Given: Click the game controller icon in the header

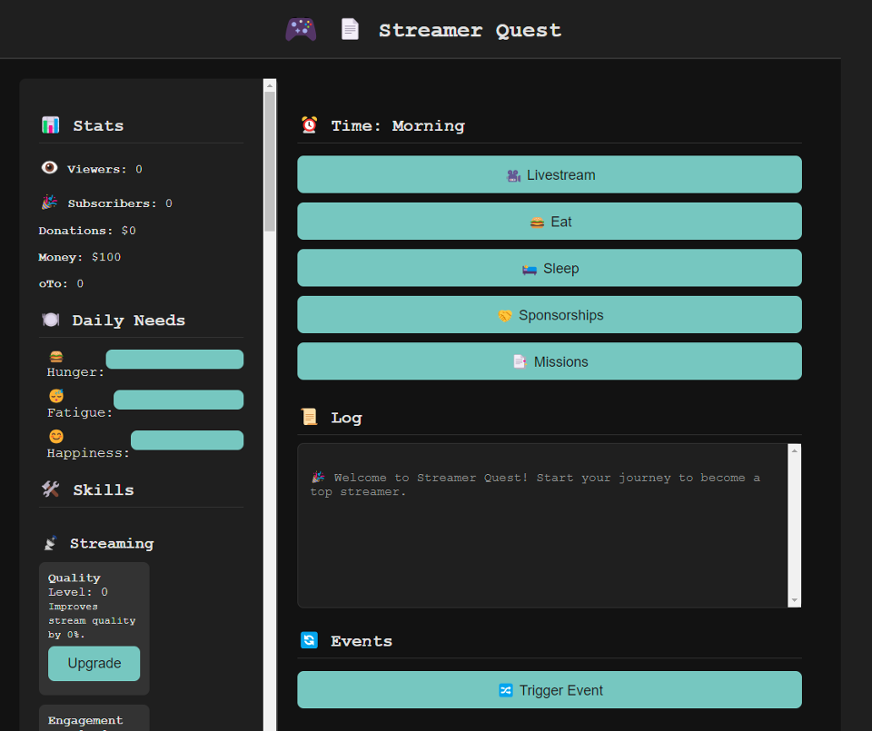Looking at the screenshot, I should (x=299, y=28).
